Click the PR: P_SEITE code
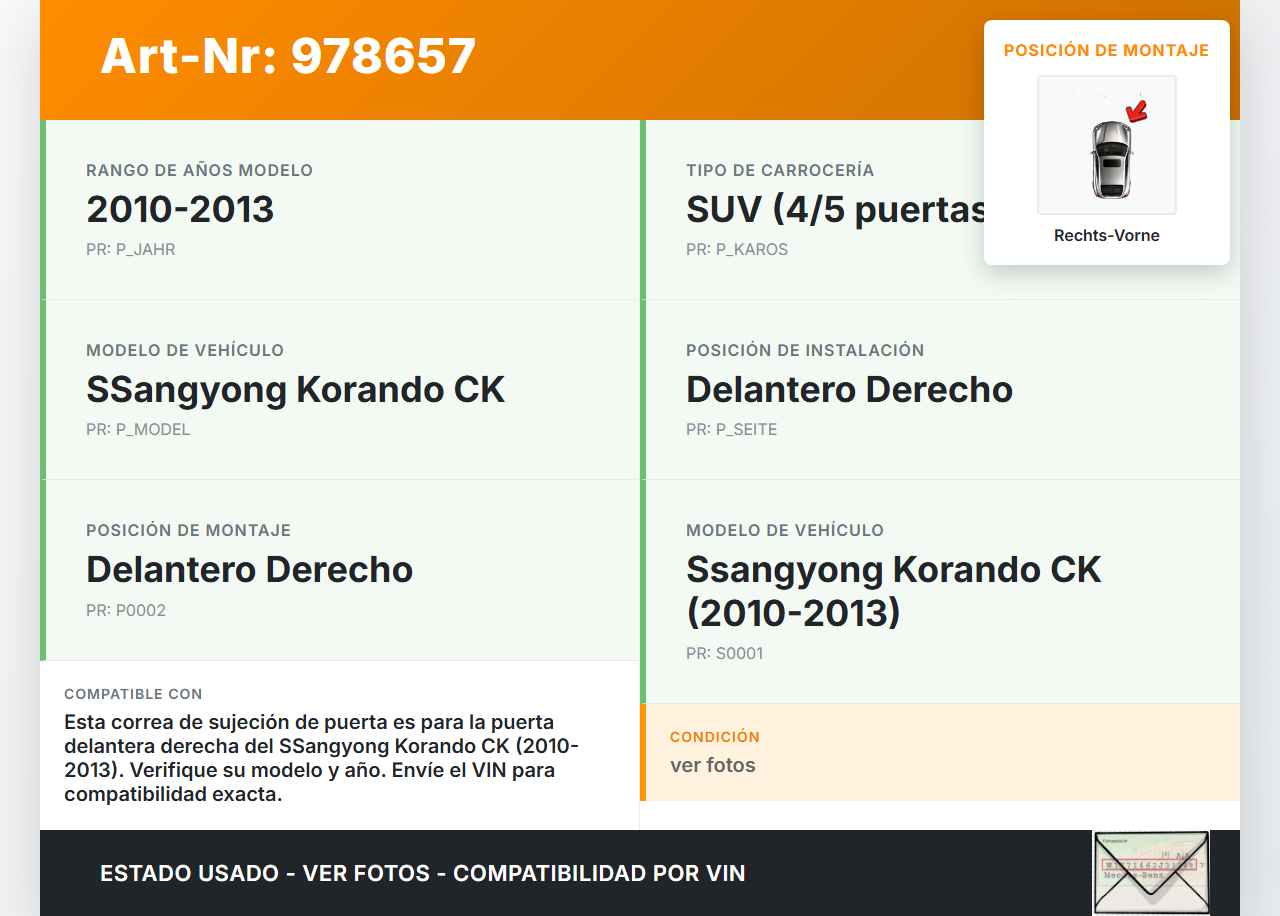This screenshot has width=1280, height=916. (x=731, y=430)
